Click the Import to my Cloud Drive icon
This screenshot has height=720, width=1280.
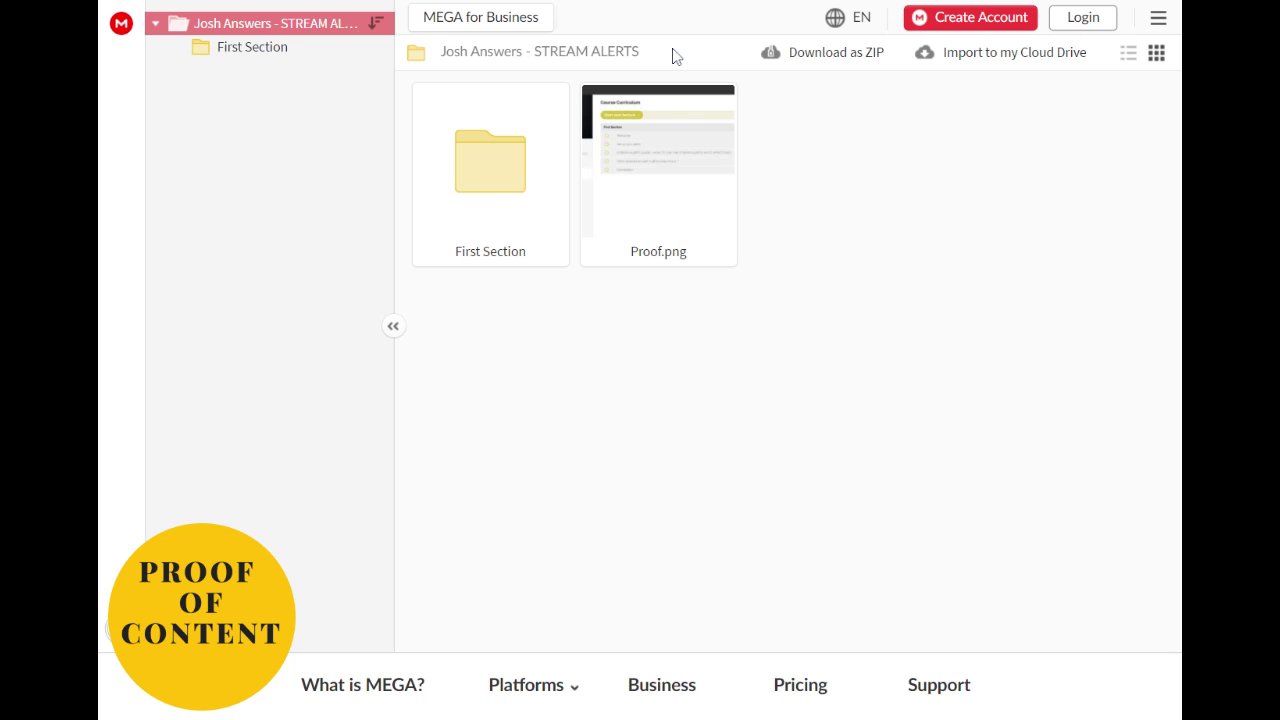[x=925, y=52]
